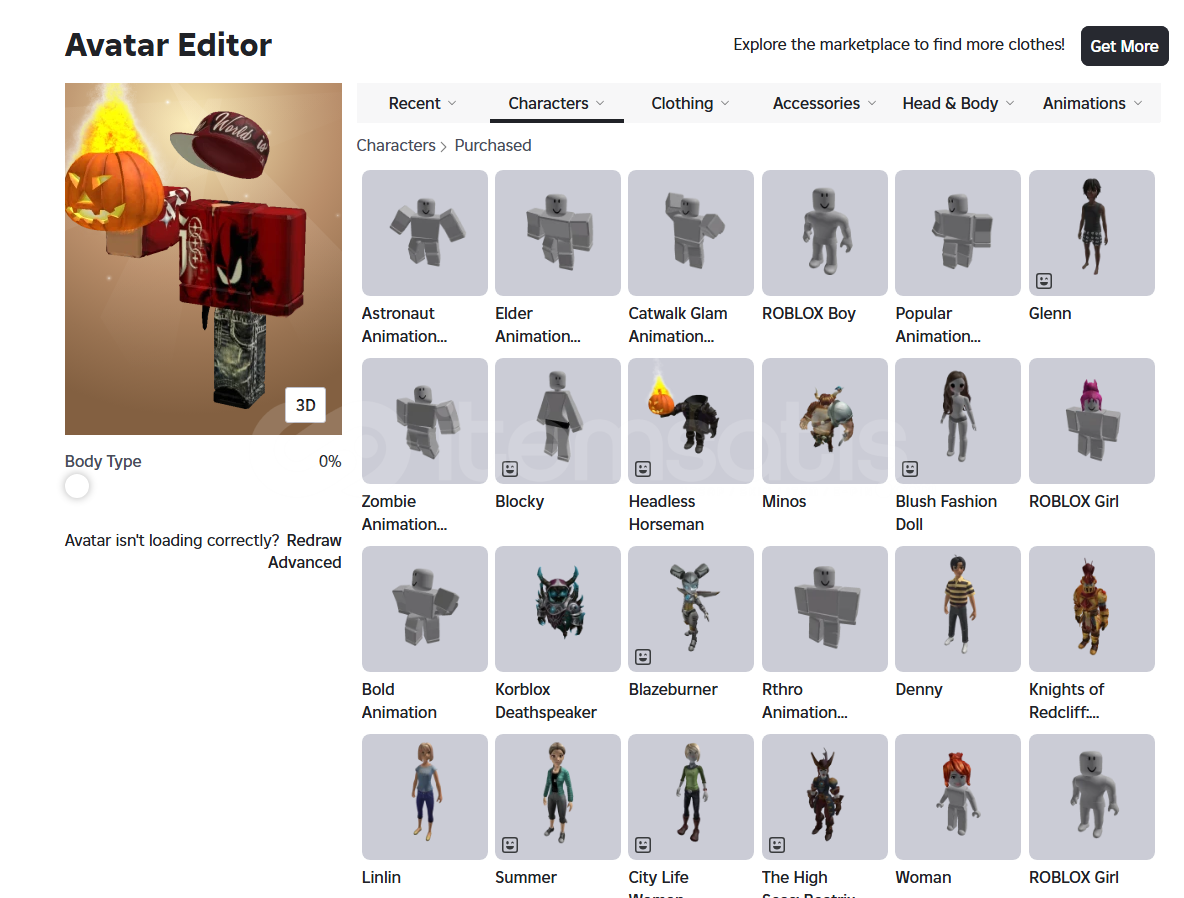Image resolution: width=1184 pixels, height=898 pixels.
Task: Choose the Blazeburner character
Action: pyautogui.click(x=691, y=609)
